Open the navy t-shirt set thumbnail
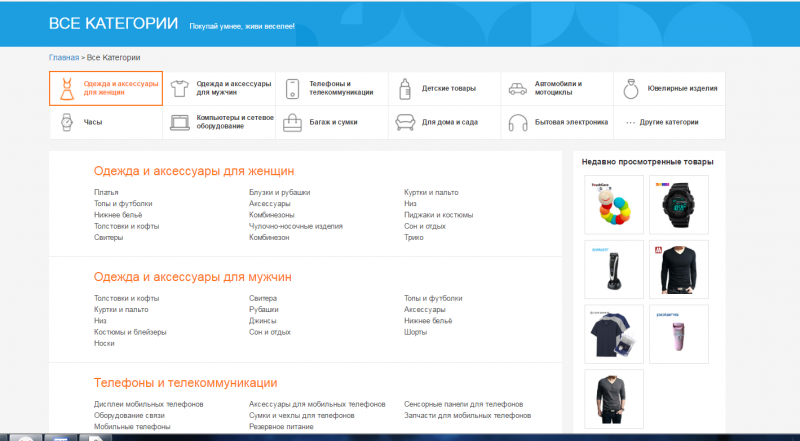The height and width of the screenshot is (441, 800). (x=614, y=334)
